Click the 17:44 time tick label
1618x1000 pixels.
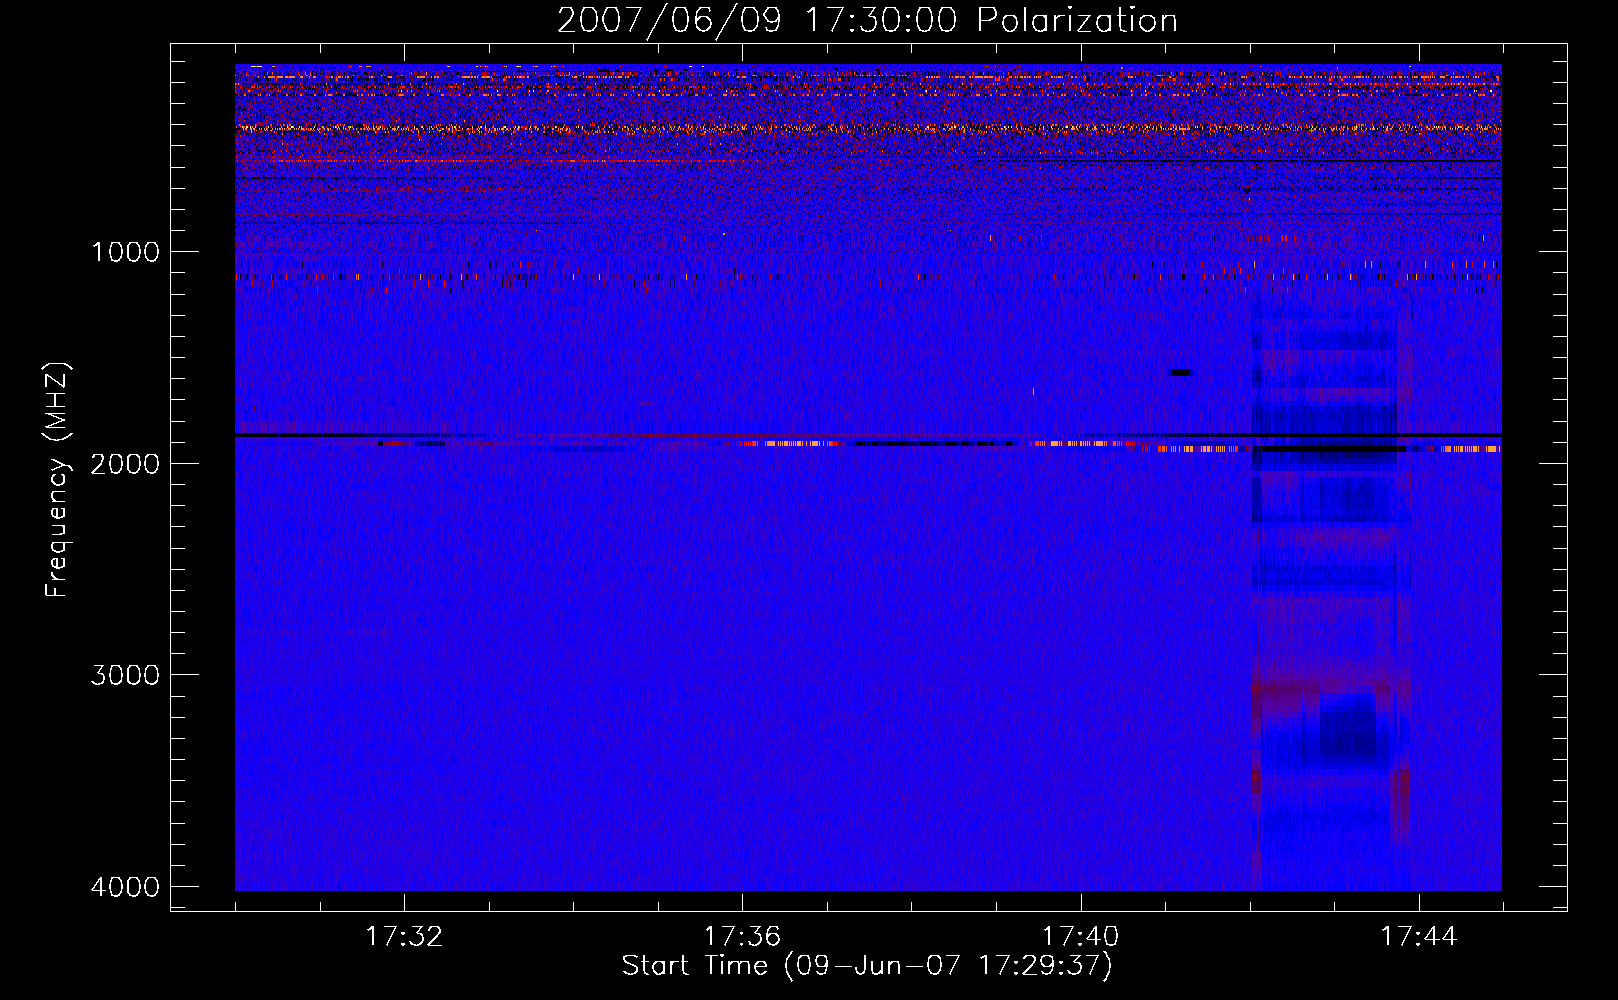[x=1419, y=937]
